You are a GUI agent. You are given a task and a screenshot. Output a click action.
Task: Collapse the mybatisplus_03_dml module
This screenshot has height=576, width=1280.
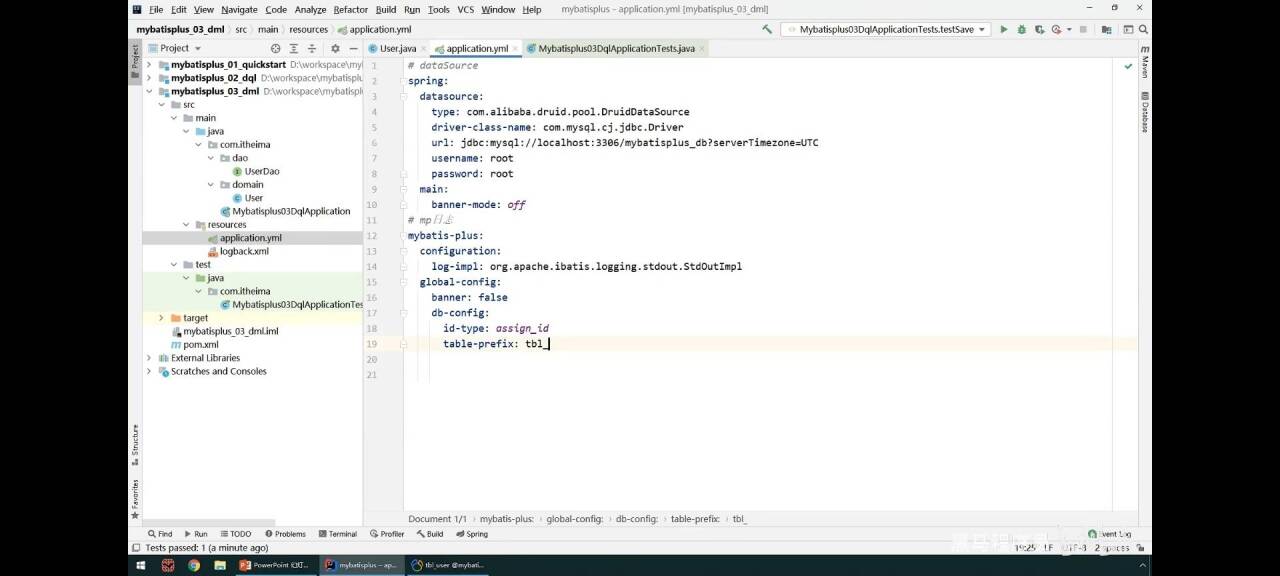click(x=149, y=91)
